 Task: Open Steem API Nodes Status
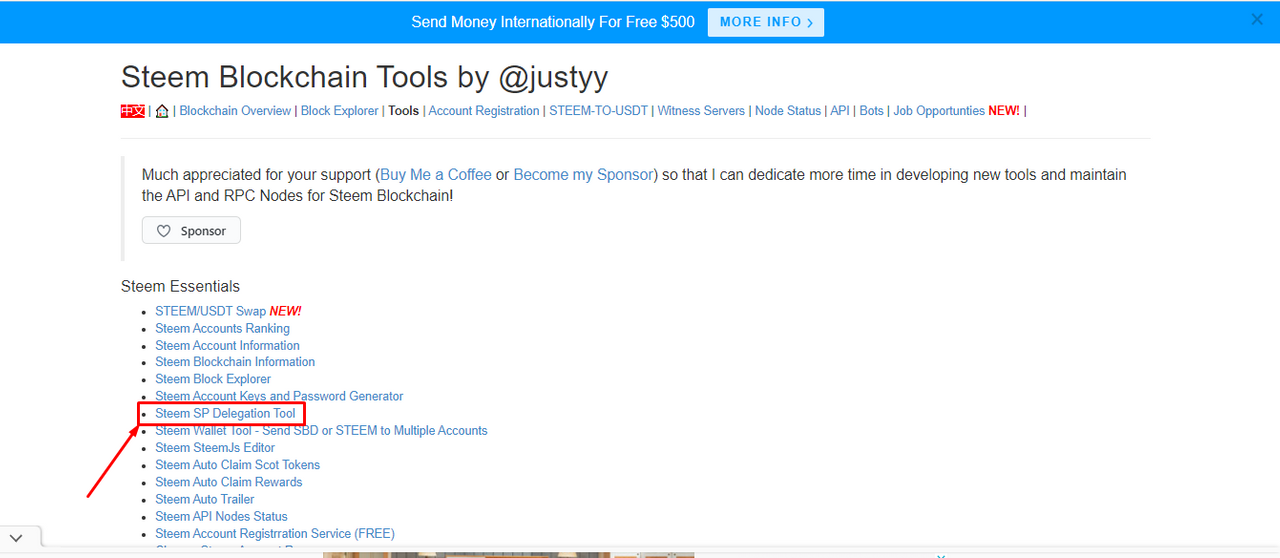point(221,516)
